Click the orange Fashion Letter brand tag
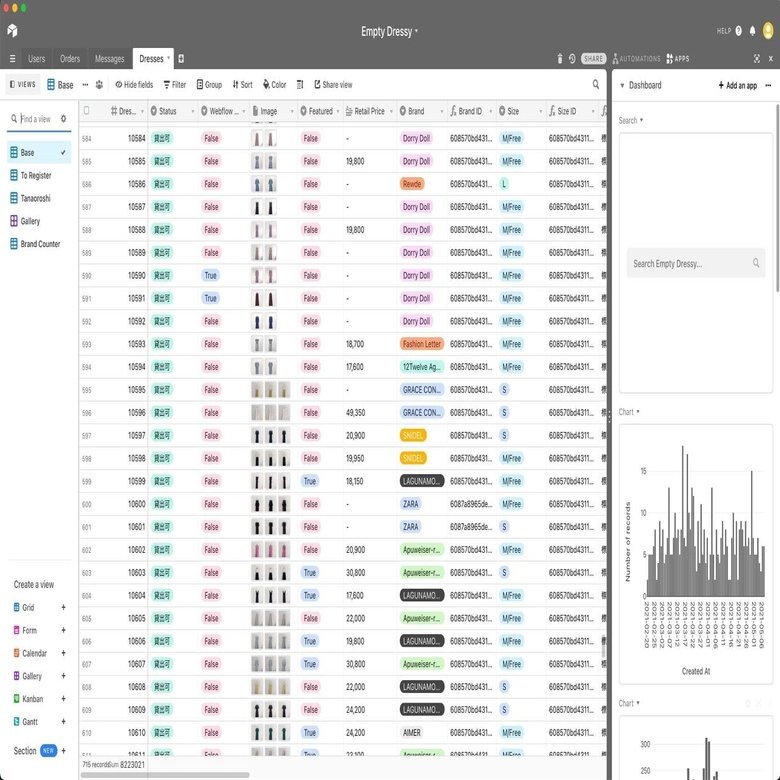Viewport: 780px width, 780px height. click(x=422, y=344)
